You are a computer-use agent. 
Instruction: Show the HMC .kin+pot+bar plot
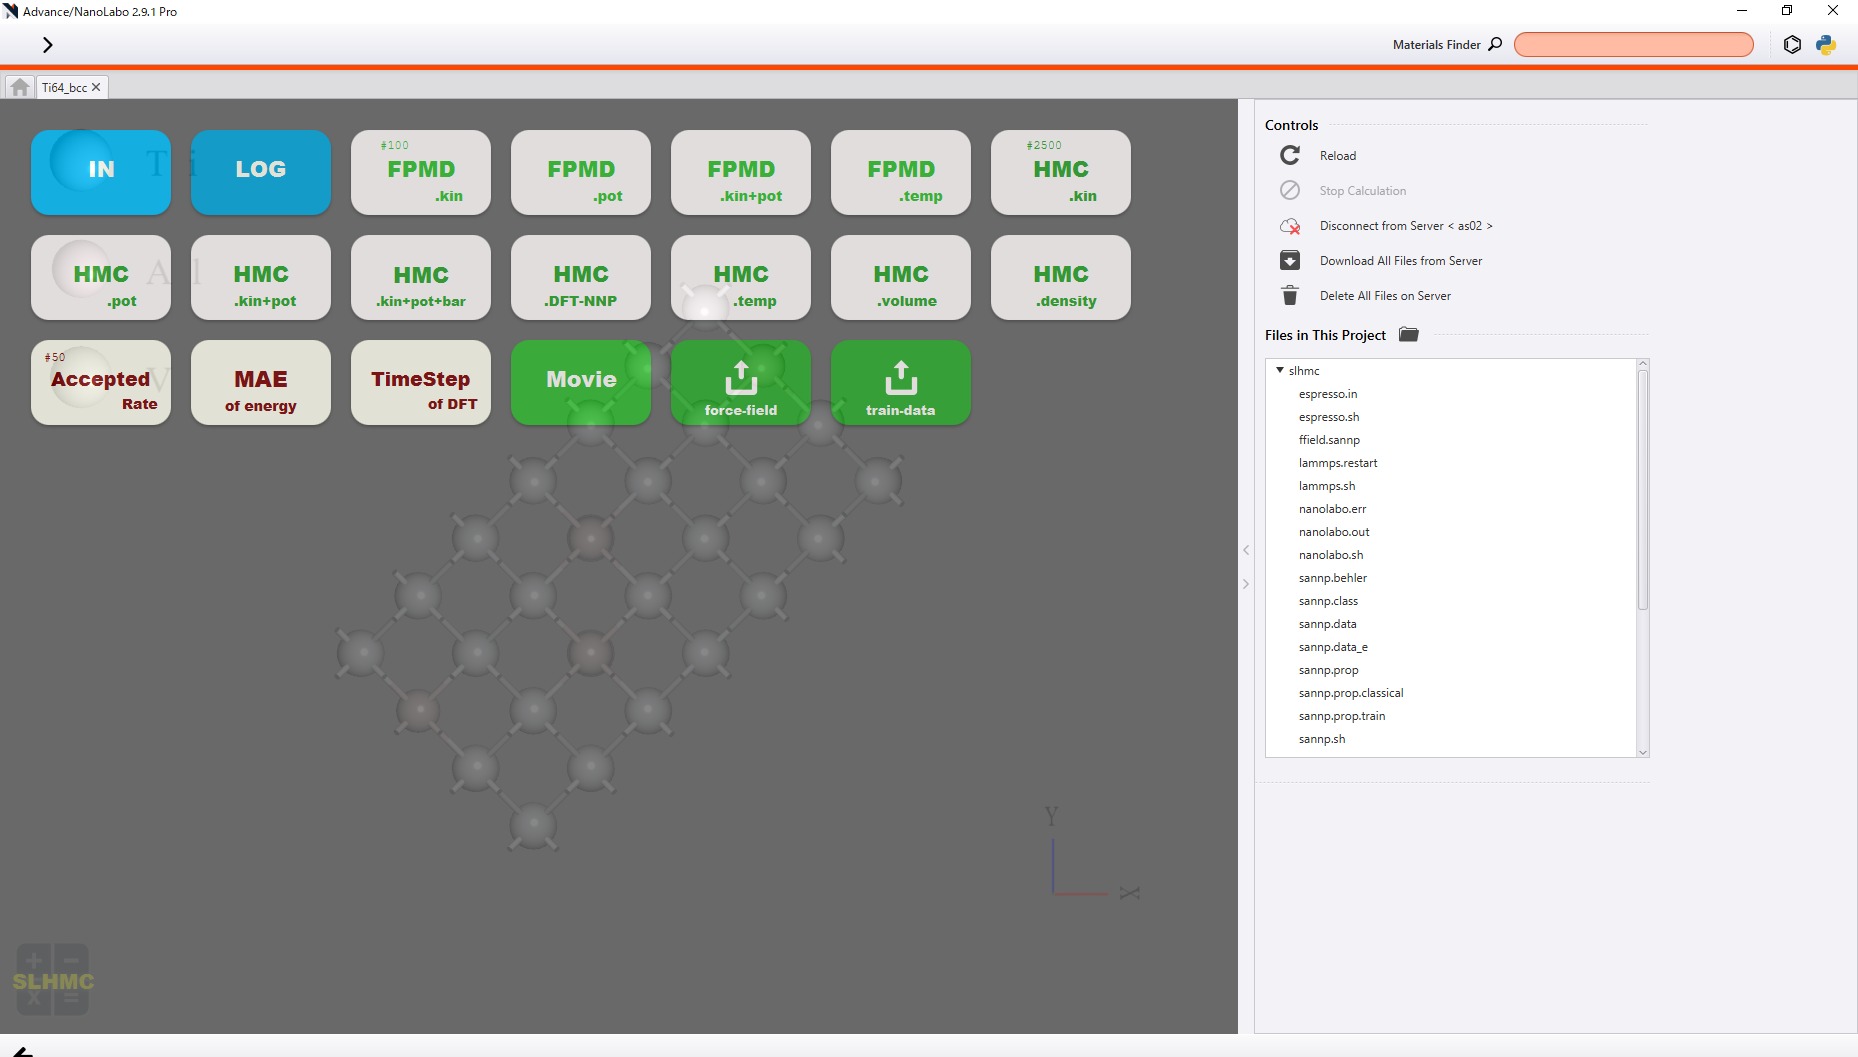click(421, 277)
